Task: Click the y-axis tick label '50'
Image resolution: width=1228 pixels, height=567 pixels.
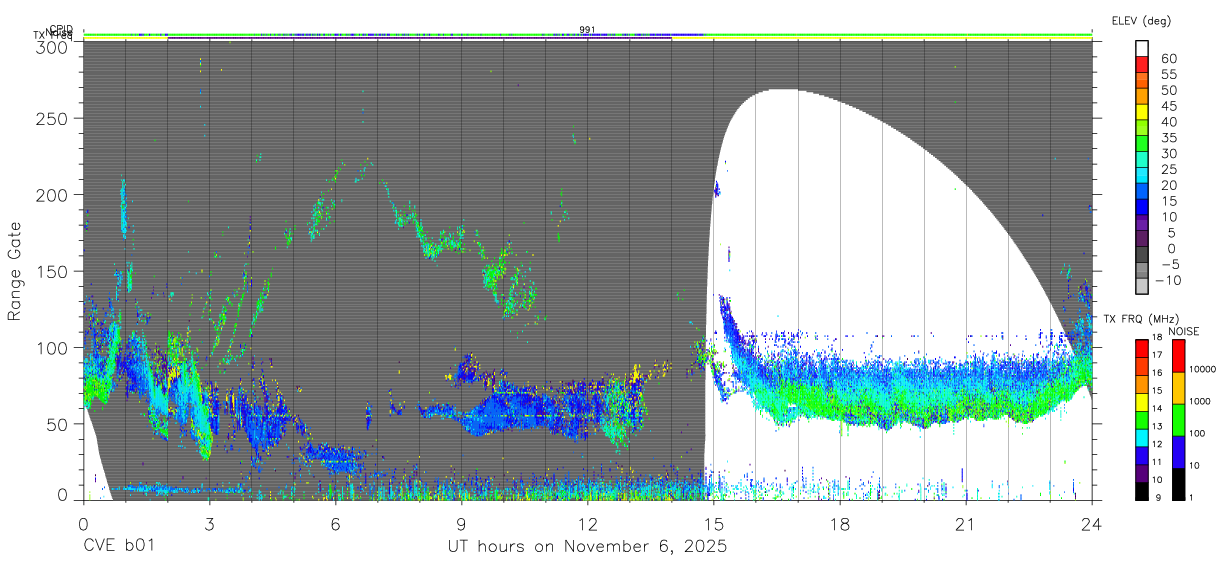Action: [x=59, y=423]
